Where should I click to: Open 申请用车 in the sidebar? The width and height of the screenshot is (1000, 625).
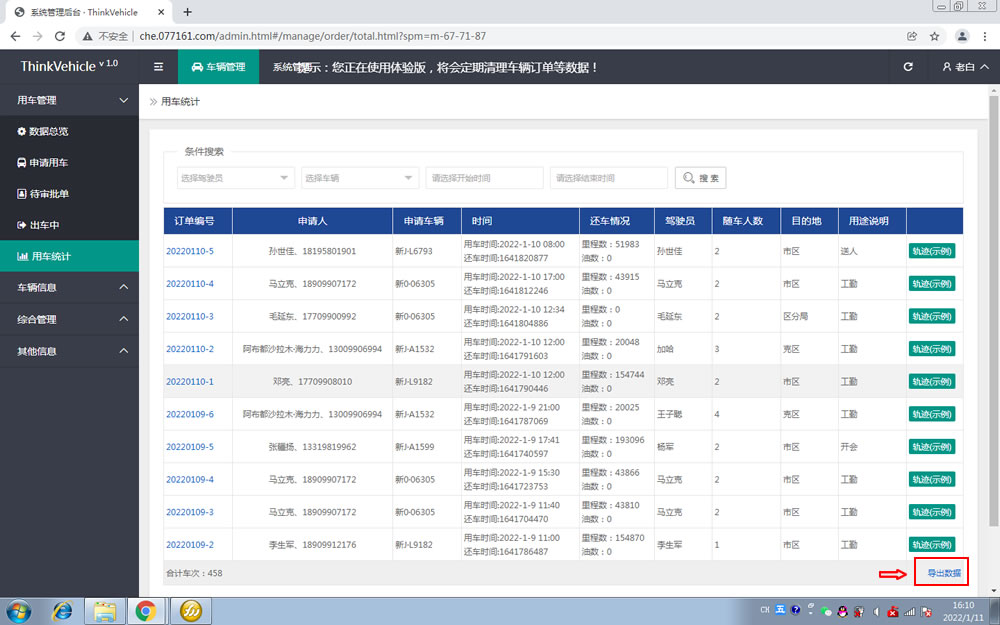(x=70, y=163)
